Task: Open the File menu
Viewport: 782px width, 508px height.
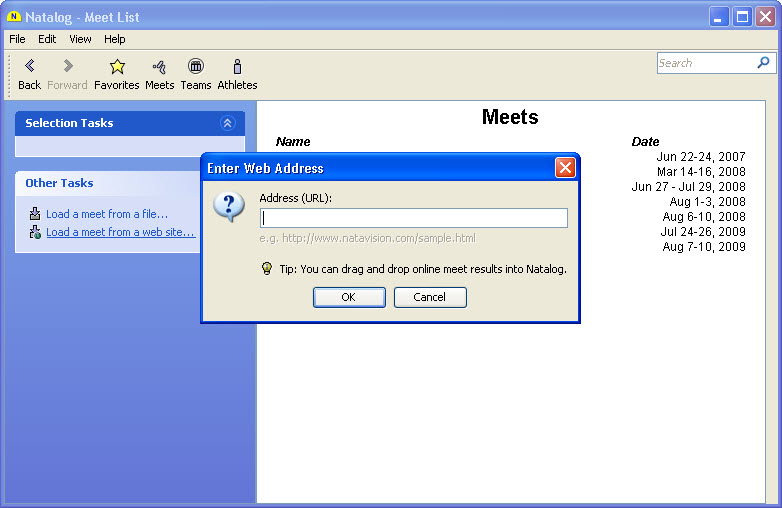Action: coord(17,39)
